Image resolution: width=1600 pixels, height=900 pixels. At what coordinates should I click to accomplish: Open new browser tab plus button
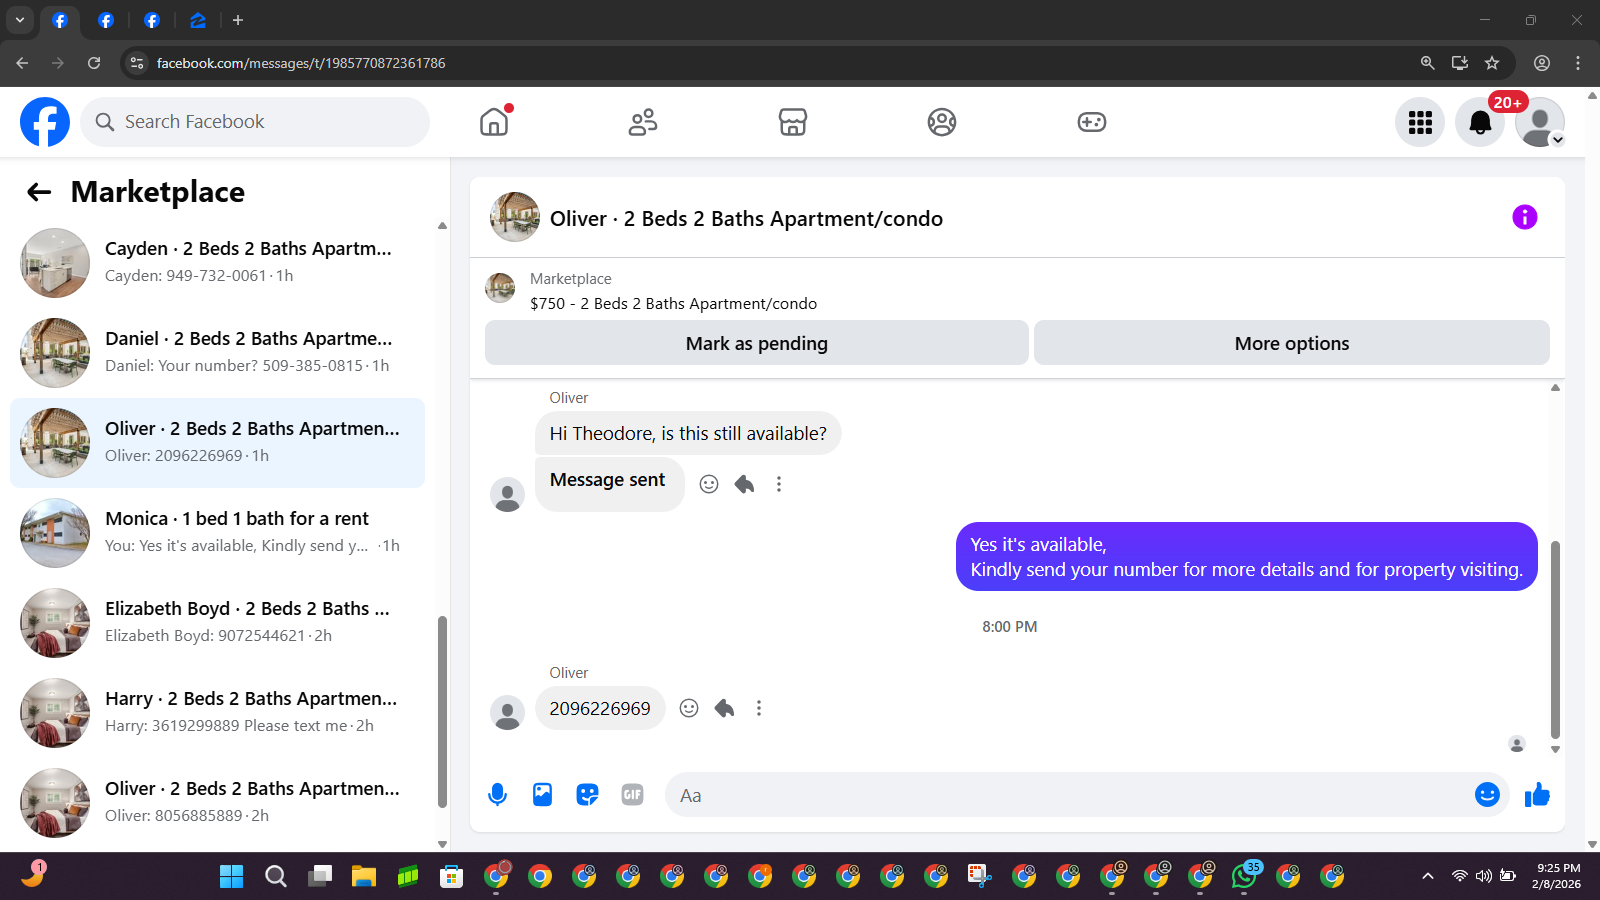(238, 20)
